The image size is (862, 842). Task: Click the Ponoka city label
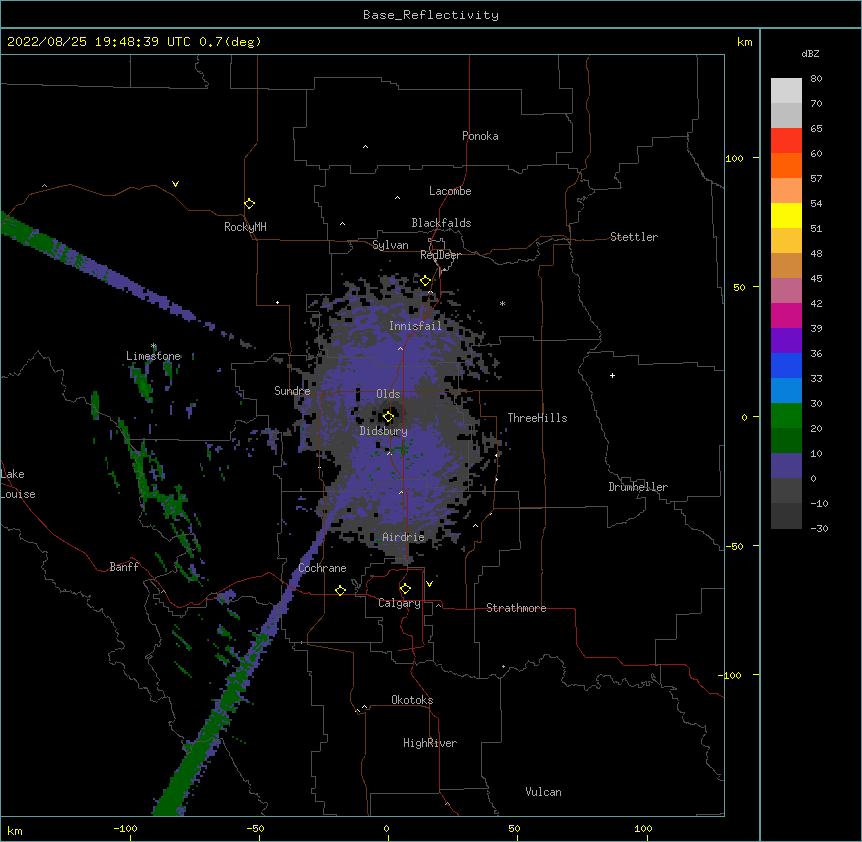pos(480,136)
